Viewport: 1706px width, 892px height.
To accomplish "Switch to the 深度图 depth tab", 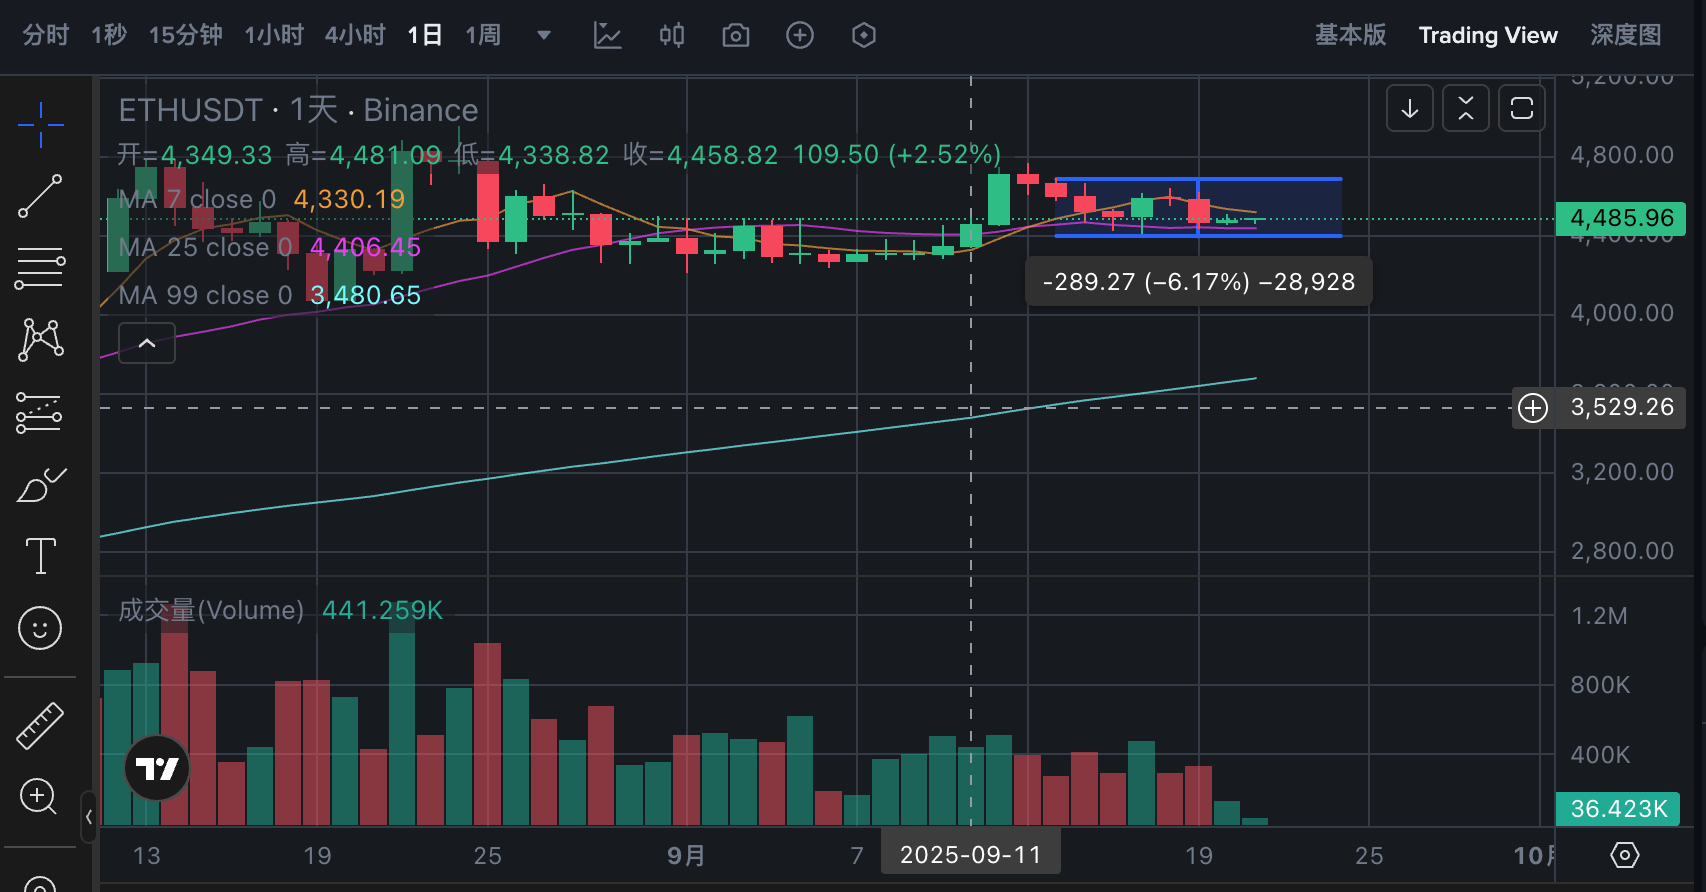I will click(1625, 36).
